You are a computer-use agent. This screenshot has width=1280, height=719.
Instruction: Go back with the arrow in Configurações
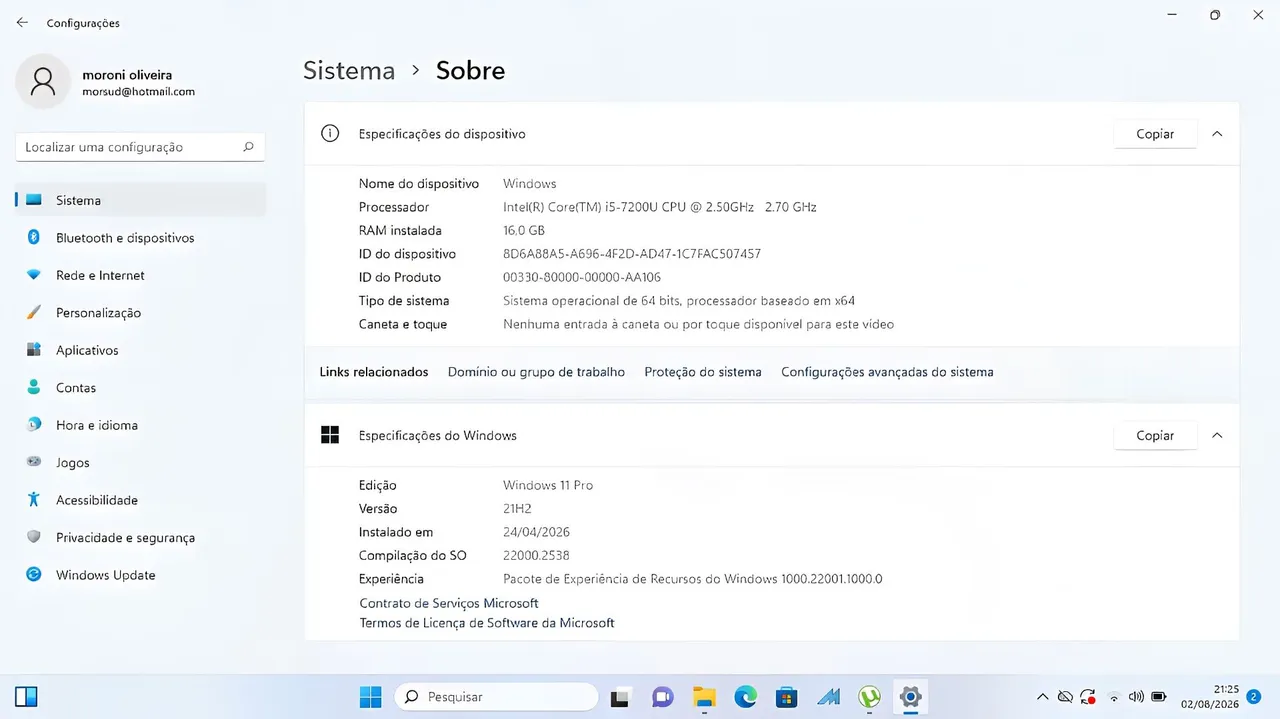click(23, 22)
